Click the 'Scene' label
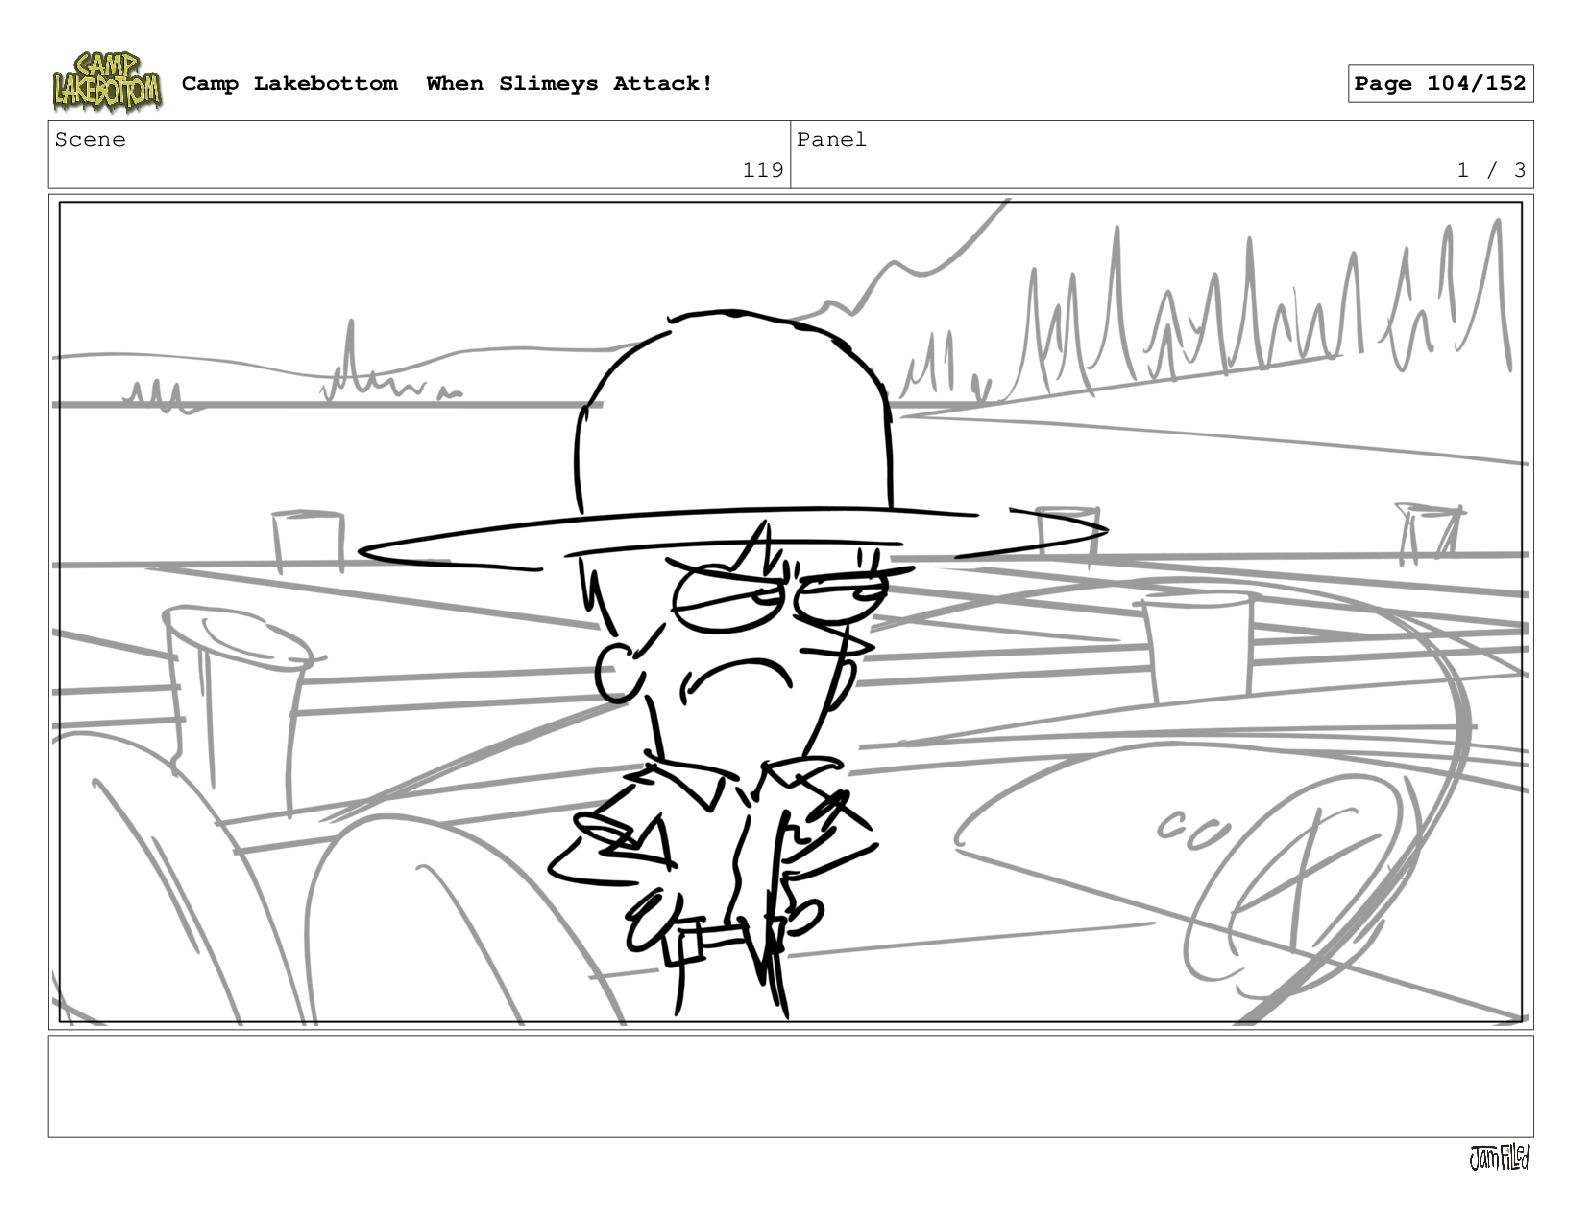The image size is (1582, 1225). [91, 140]
